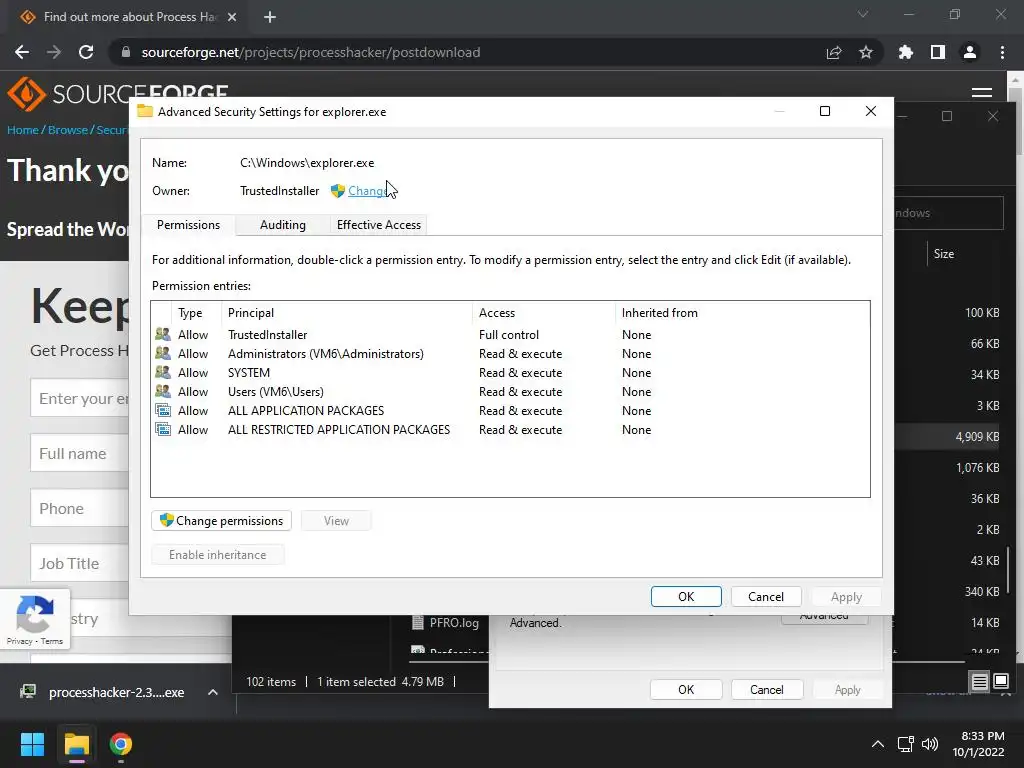The height and width of the screenshot is (768, 1024).
Task: Click the Change permissions button
Action: click(221, 520)
